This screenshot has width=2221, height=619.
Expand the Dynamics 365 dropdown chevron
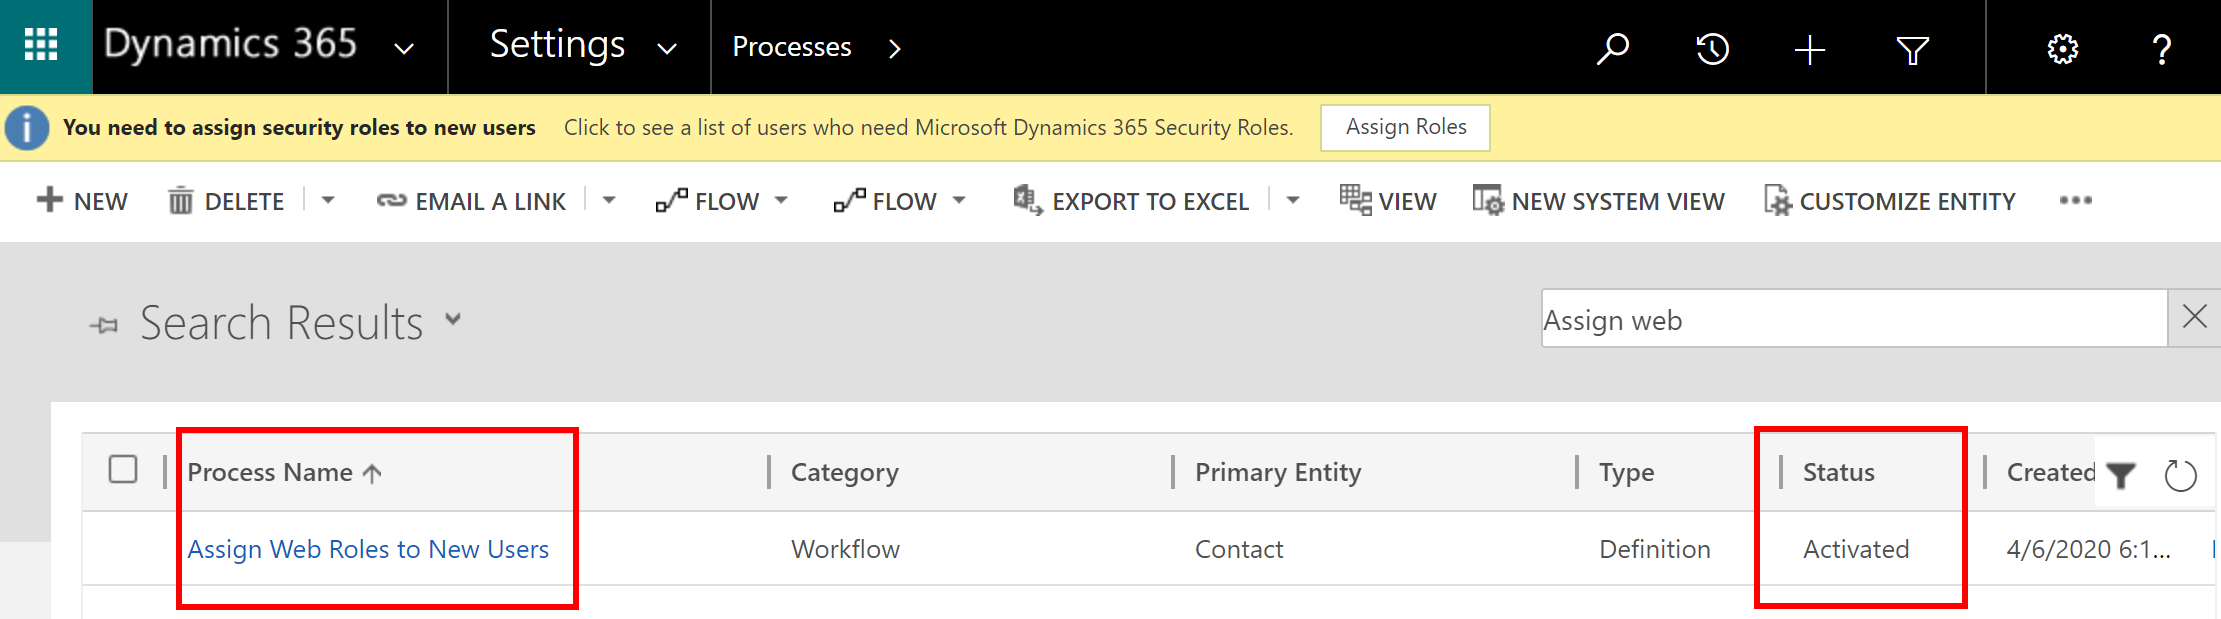click(x=404, y=48)
